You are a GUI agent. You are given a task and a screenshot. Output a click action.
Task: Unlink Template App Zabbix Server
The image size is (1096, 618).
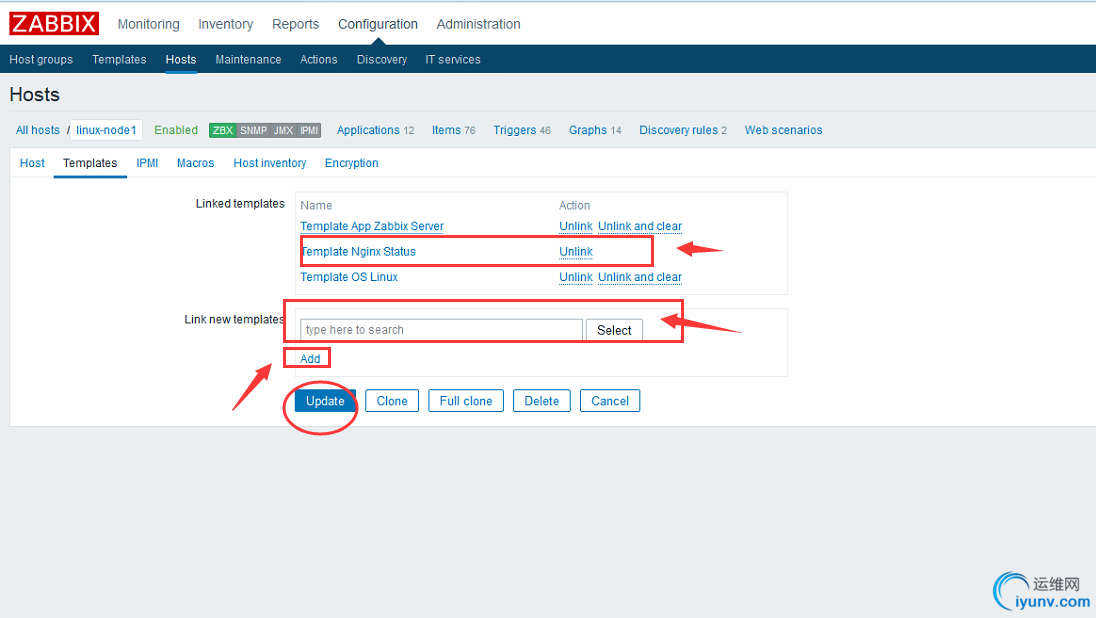pyautogui.click(x=576, y=227)
